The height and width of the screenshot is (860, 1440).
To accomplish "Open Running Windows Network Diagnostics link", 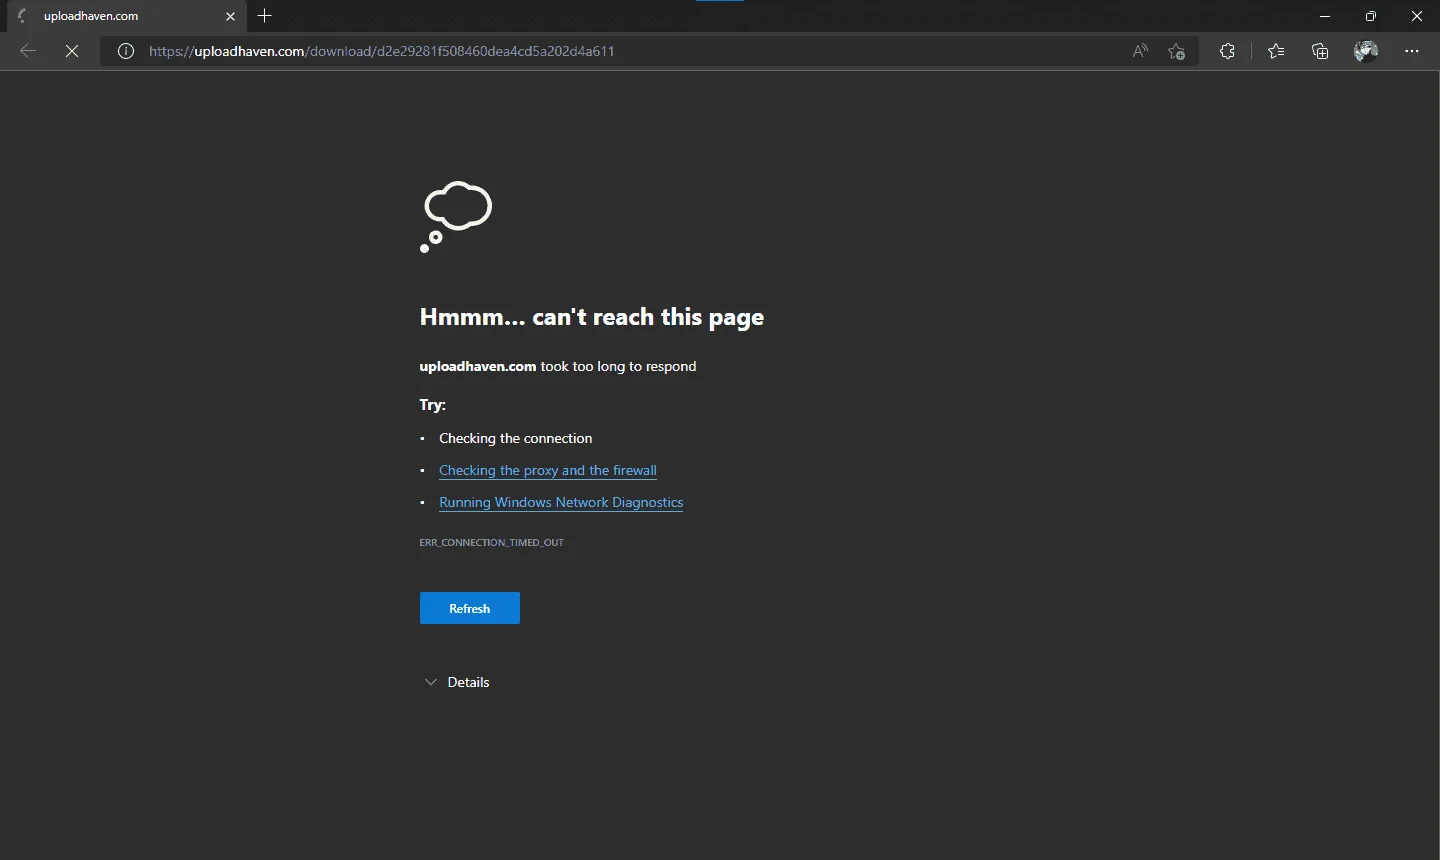I will coord(561,502).
